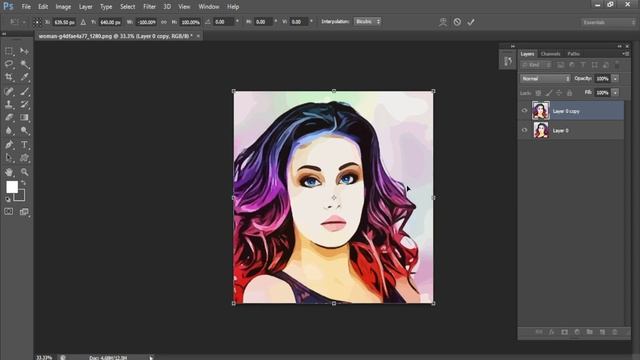Select the Hand tool

tap(9, 172)
